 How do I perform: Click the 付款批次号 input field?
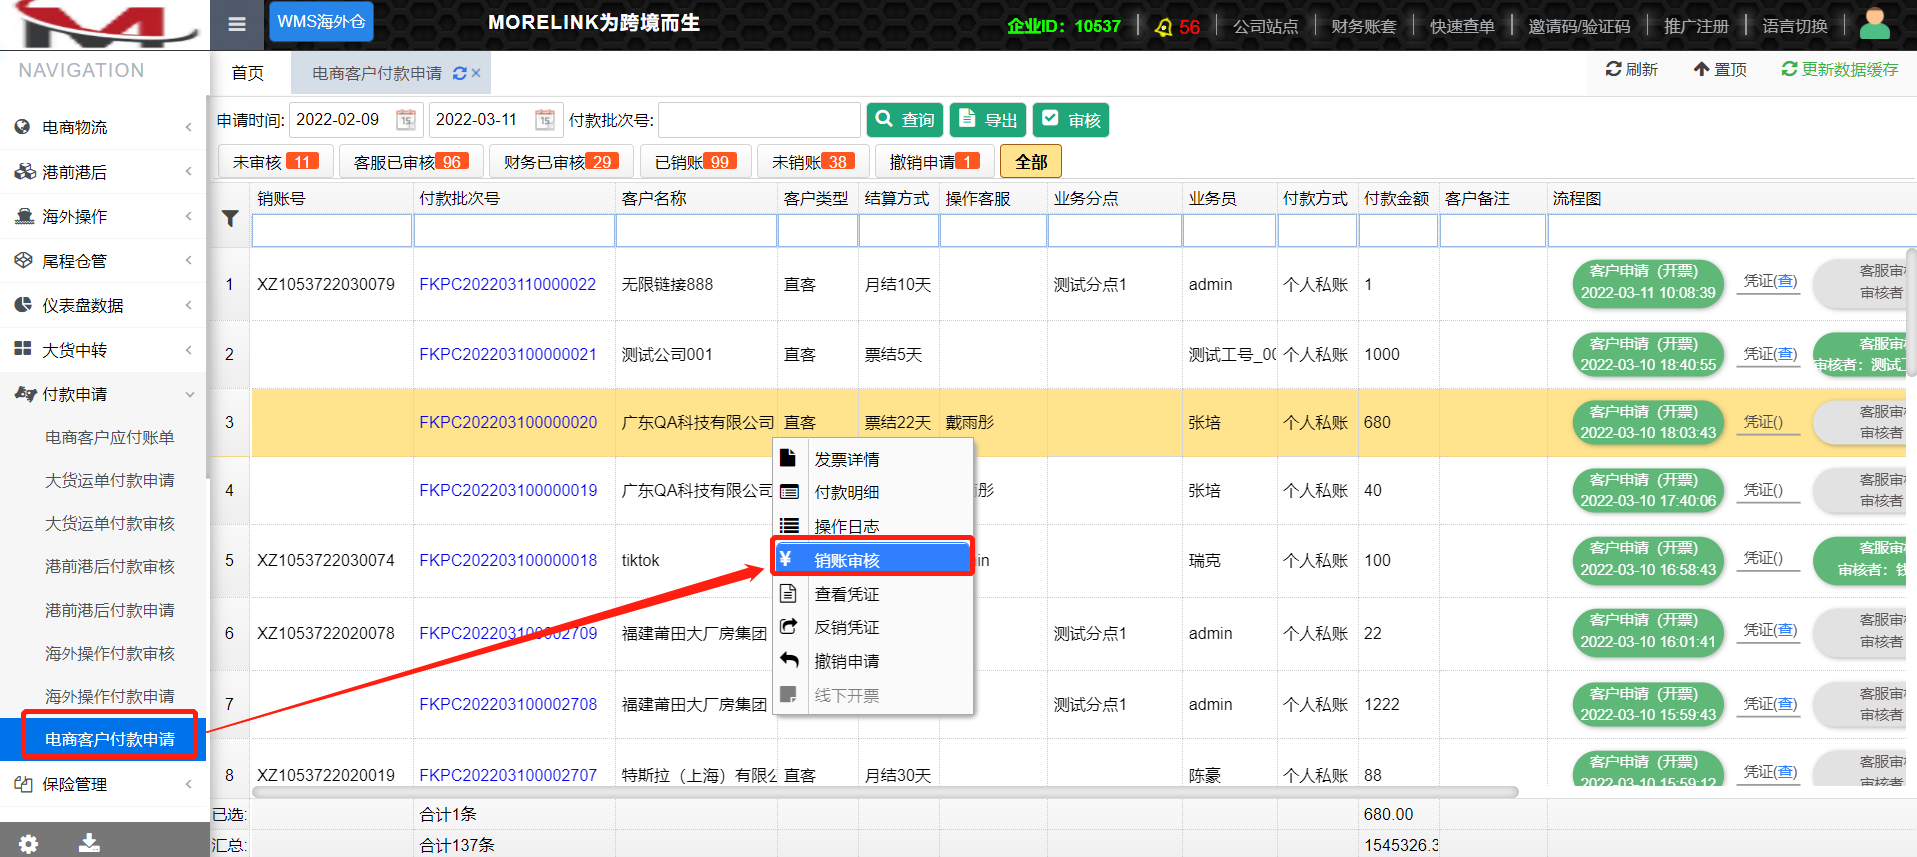tap(759, 120)
